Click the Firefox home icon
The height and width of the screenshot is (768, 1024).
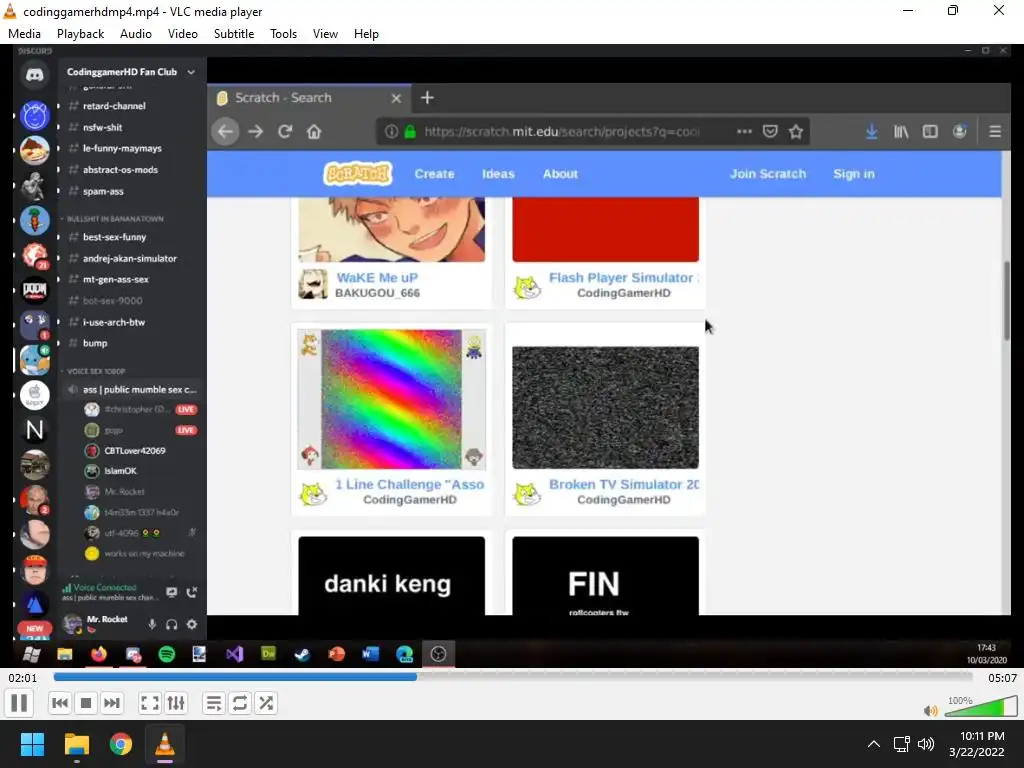click(x=314, y=132)
